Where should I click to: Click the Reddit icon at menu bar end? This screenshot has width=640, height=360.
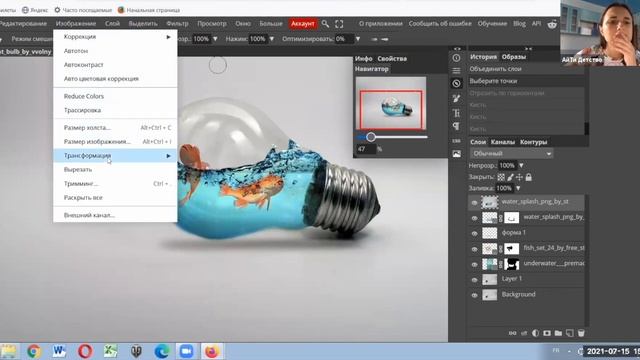coord(552,24)
